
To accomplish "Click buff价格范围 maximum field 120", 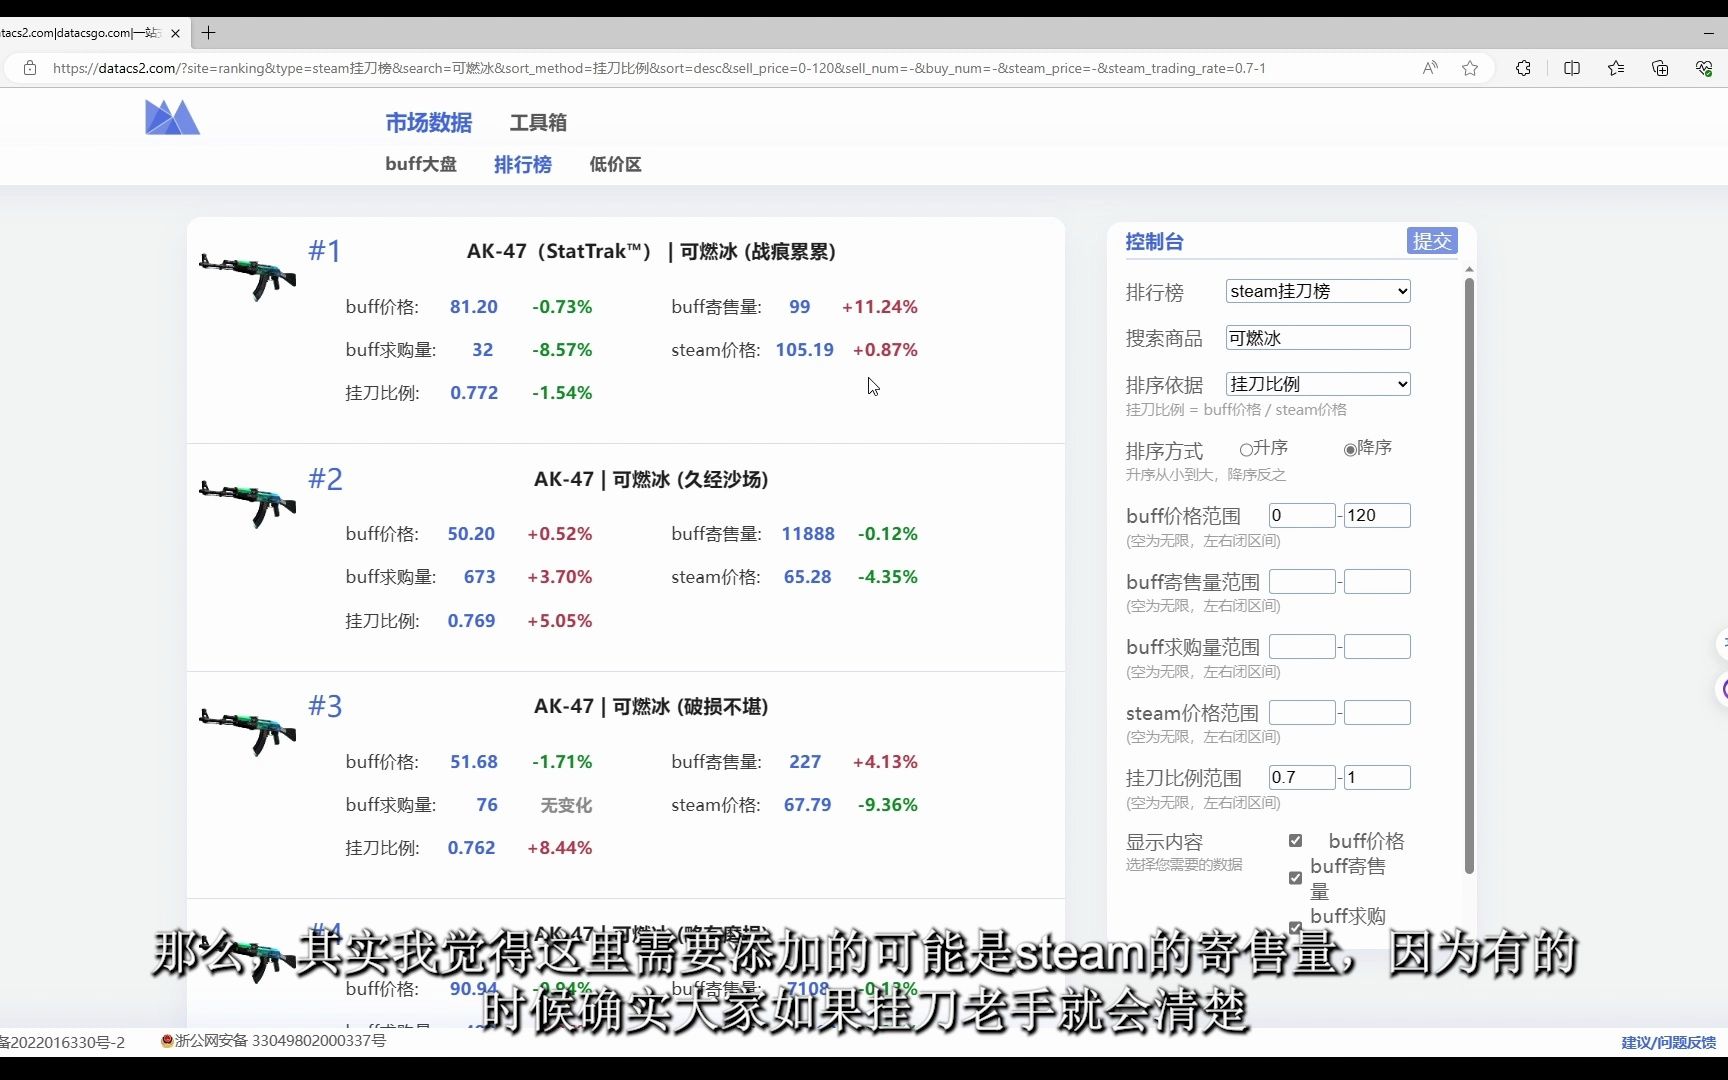I will 1377,515.
